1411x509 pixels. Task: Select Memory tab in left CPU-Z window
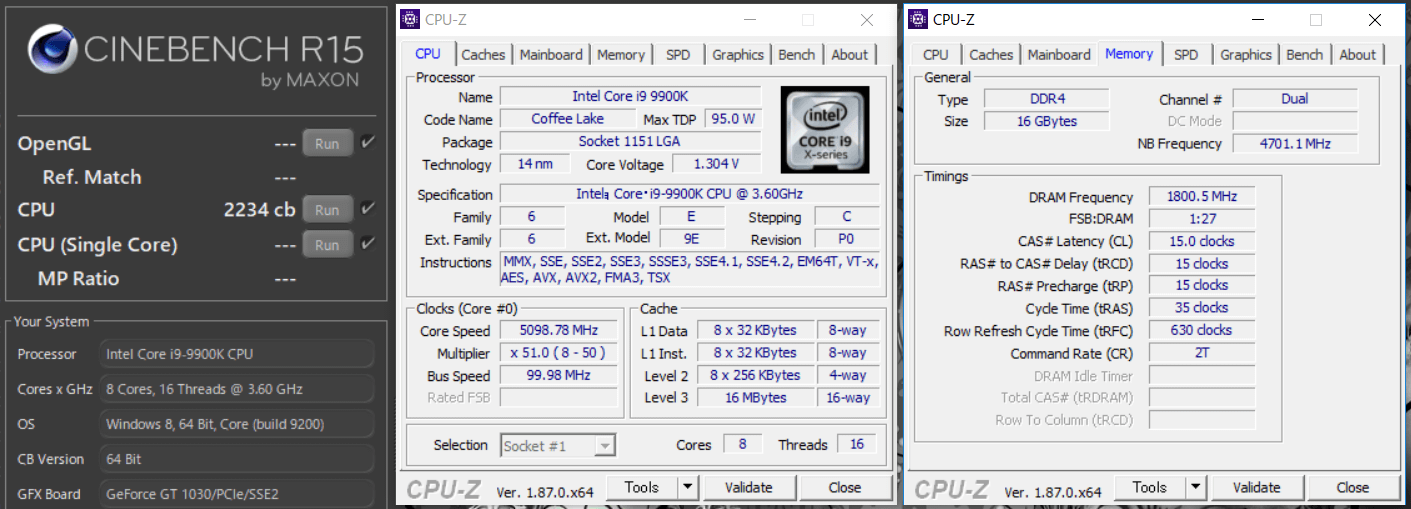[621, 55]
